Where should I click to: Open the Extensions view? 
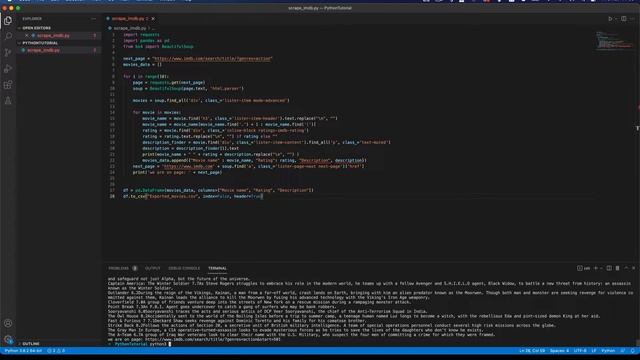(x=8, y=84)
